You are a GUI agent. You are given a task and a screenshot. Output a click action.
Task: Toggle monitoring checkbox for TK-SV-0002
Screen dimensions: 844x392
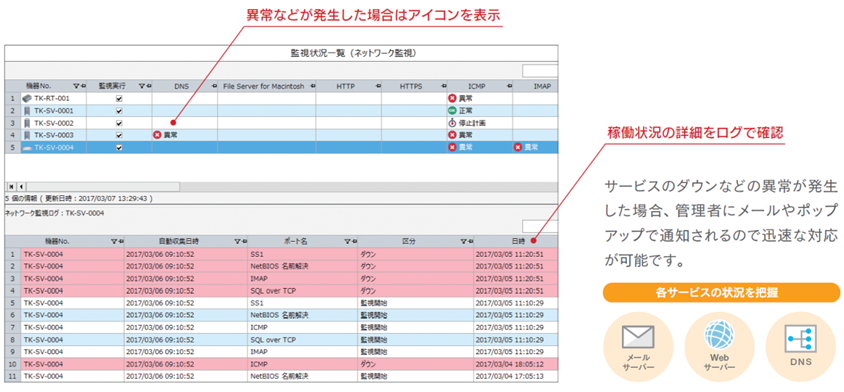(x=119, y=123)
